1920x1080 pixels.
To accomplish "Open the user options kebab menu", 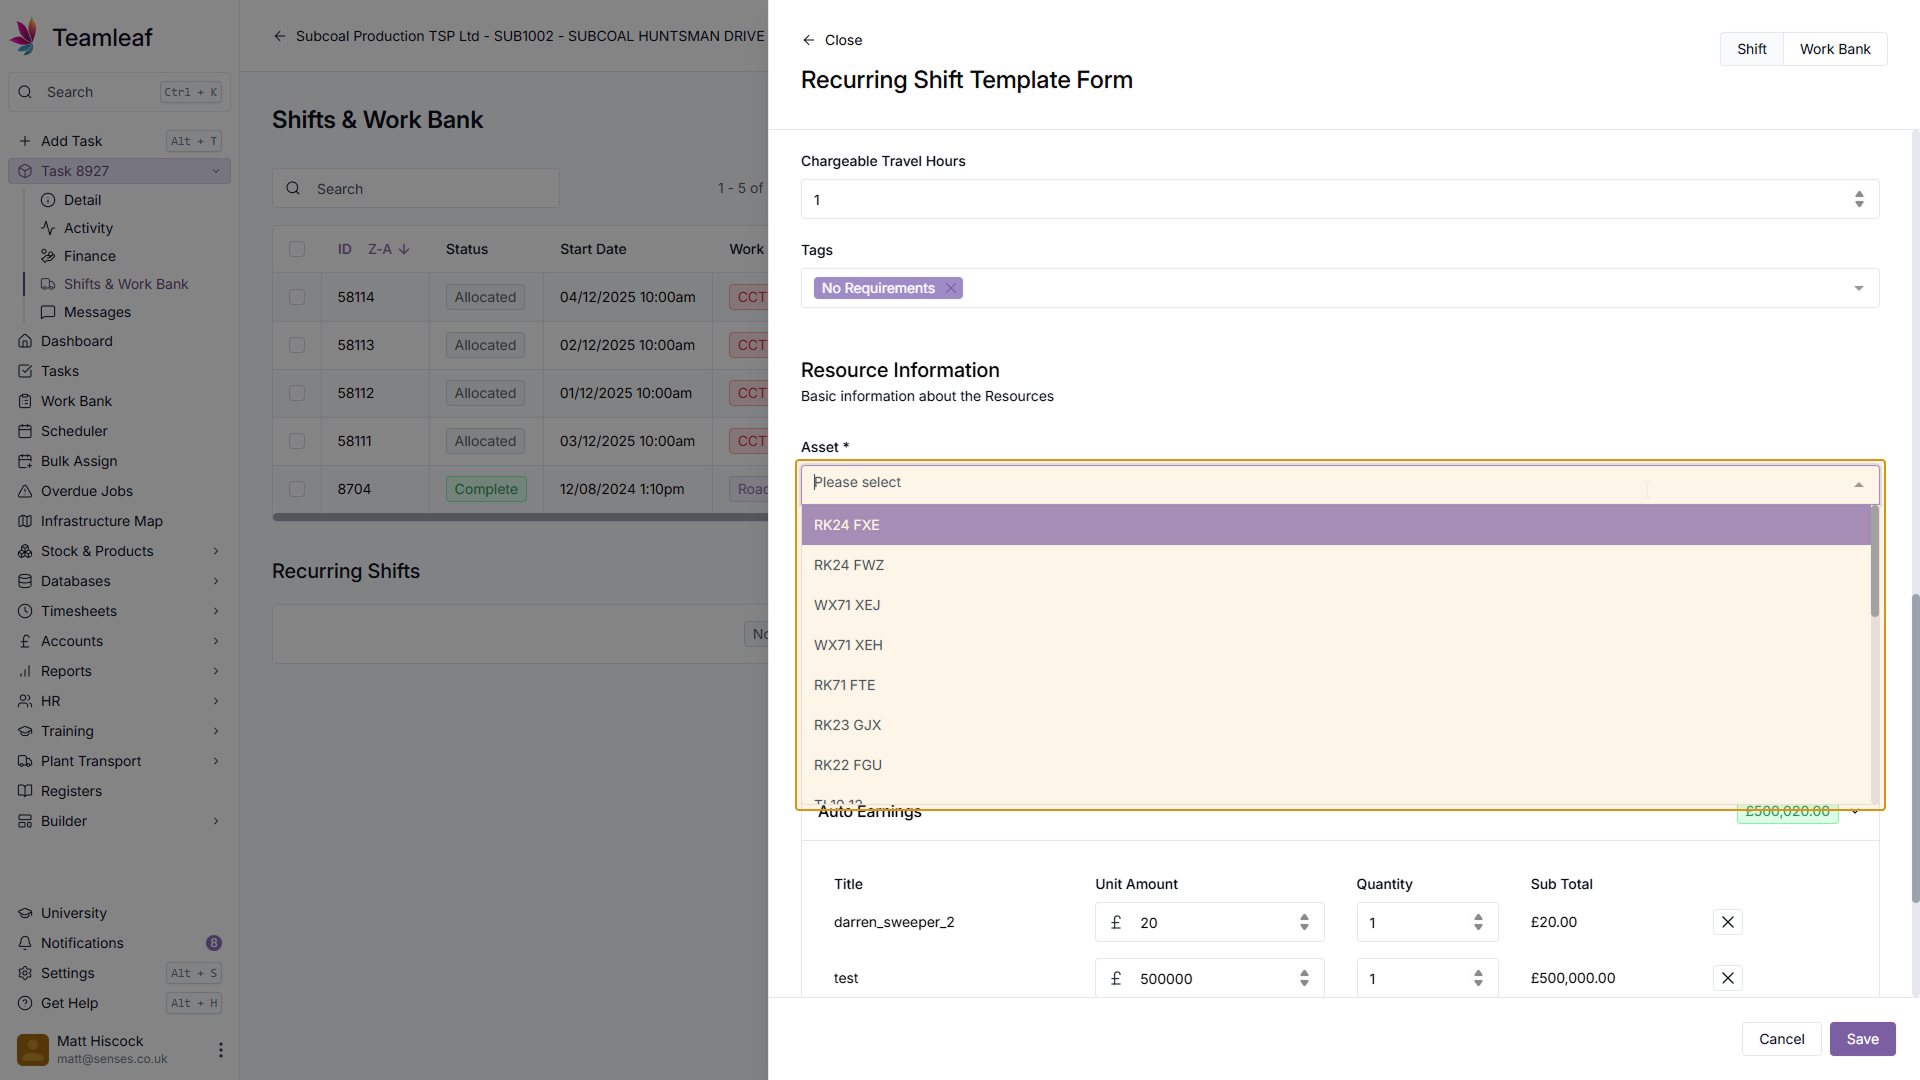I will click(220, 1049).
